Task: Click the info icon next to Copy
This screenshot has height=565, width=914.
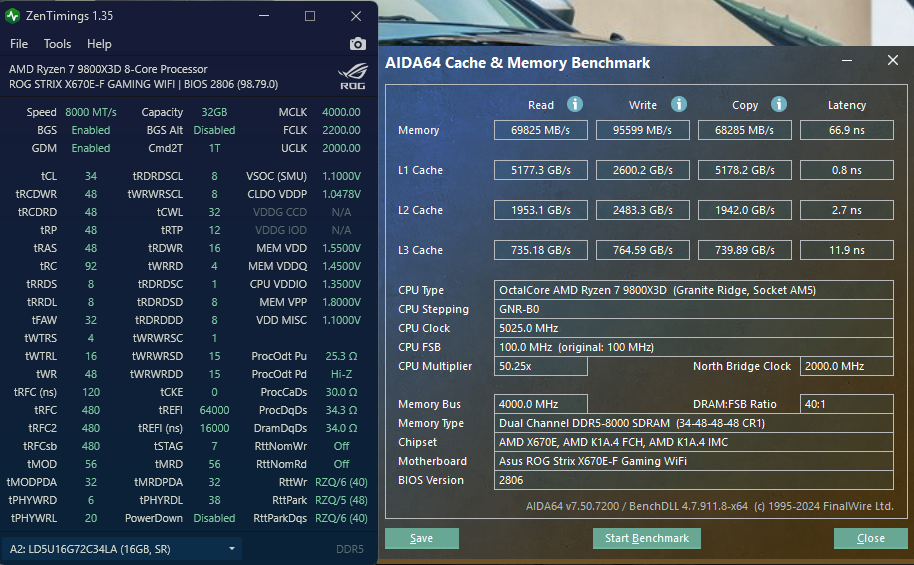Action: pyautogui.click(x=779, y=104)
